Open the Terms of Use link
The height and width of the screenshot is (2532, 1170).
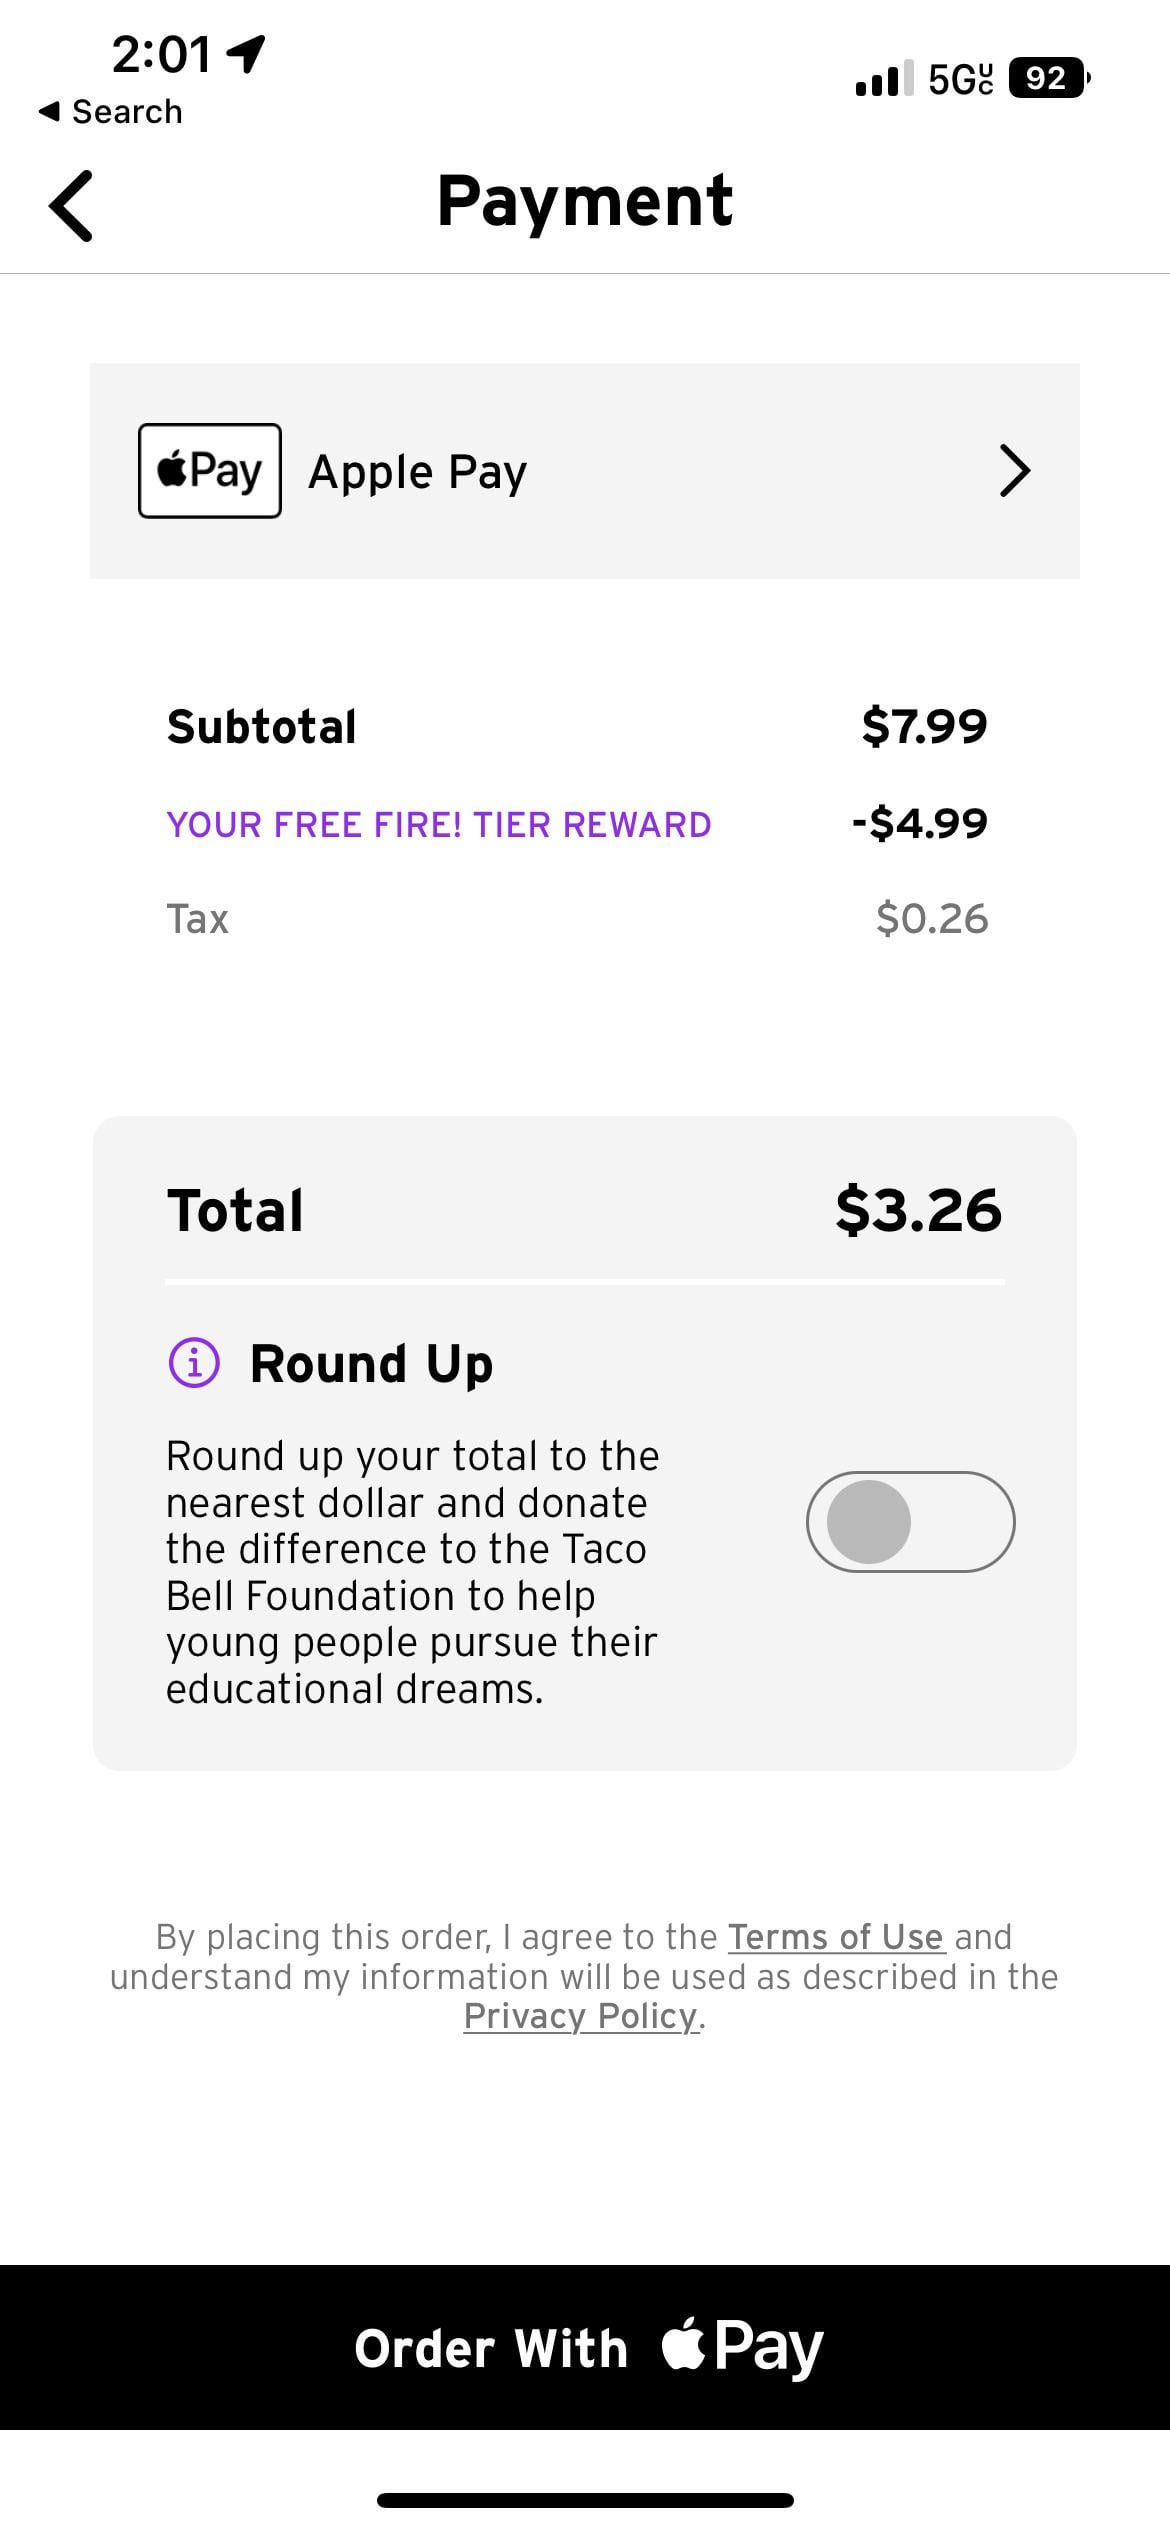pyautogui.click(x=835, y=1937)
